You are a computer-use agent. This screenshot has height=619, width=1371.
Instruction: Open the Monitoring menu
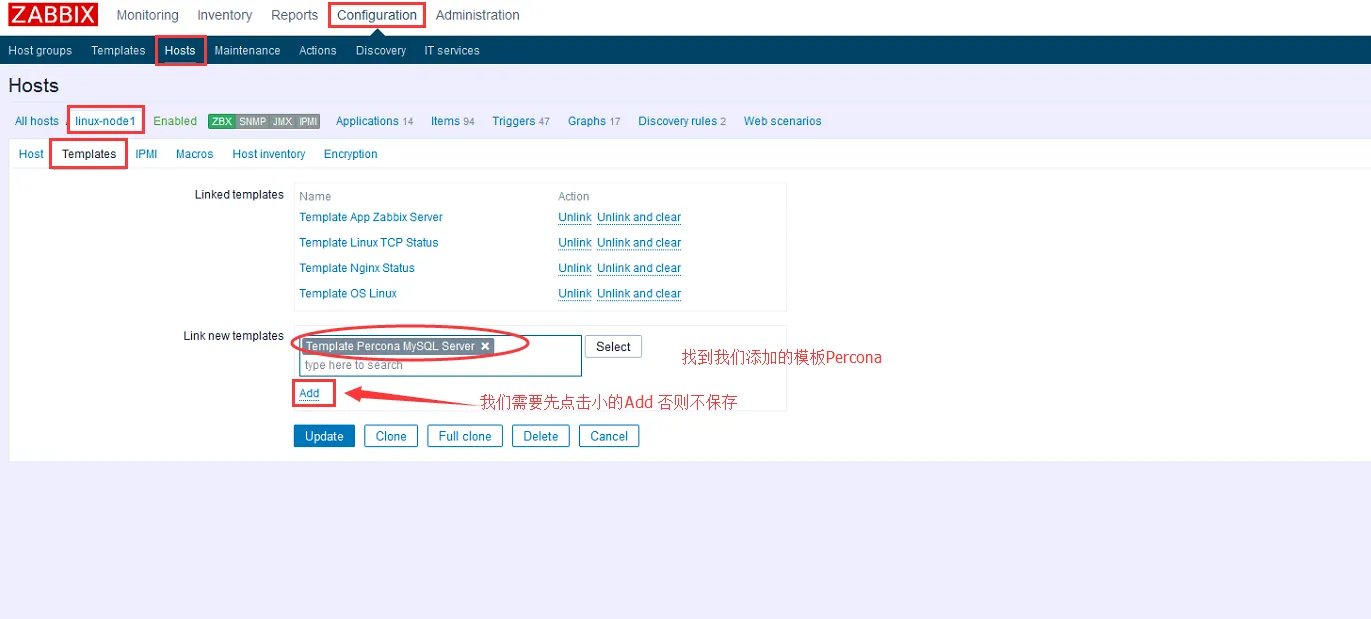147,15
